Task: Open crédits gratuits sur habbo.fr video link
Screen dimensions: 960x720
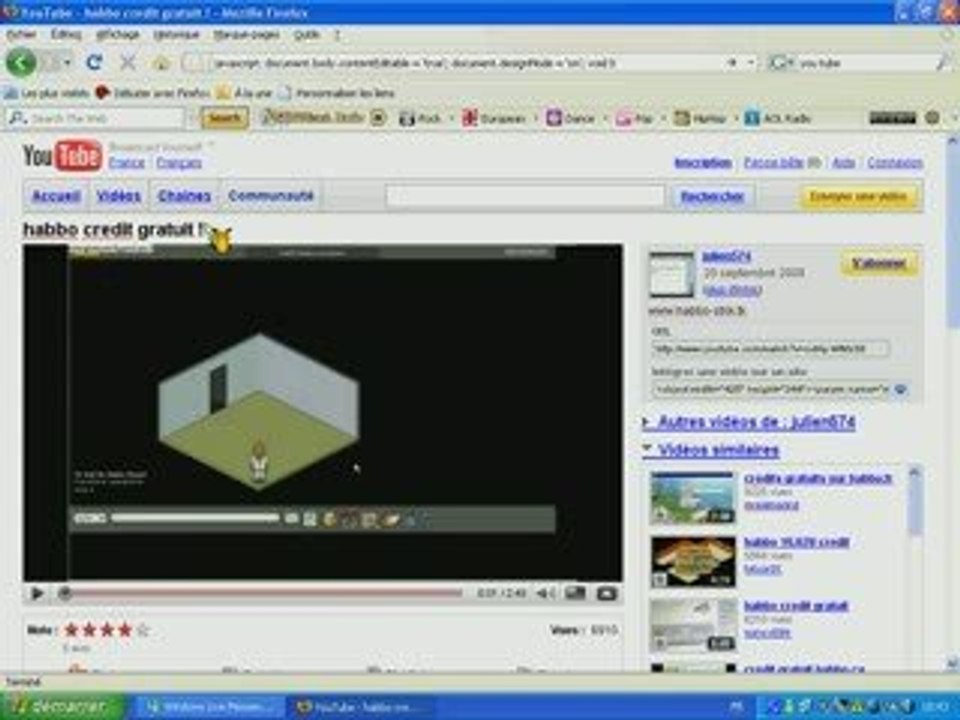Action: (x=818, y=478)
